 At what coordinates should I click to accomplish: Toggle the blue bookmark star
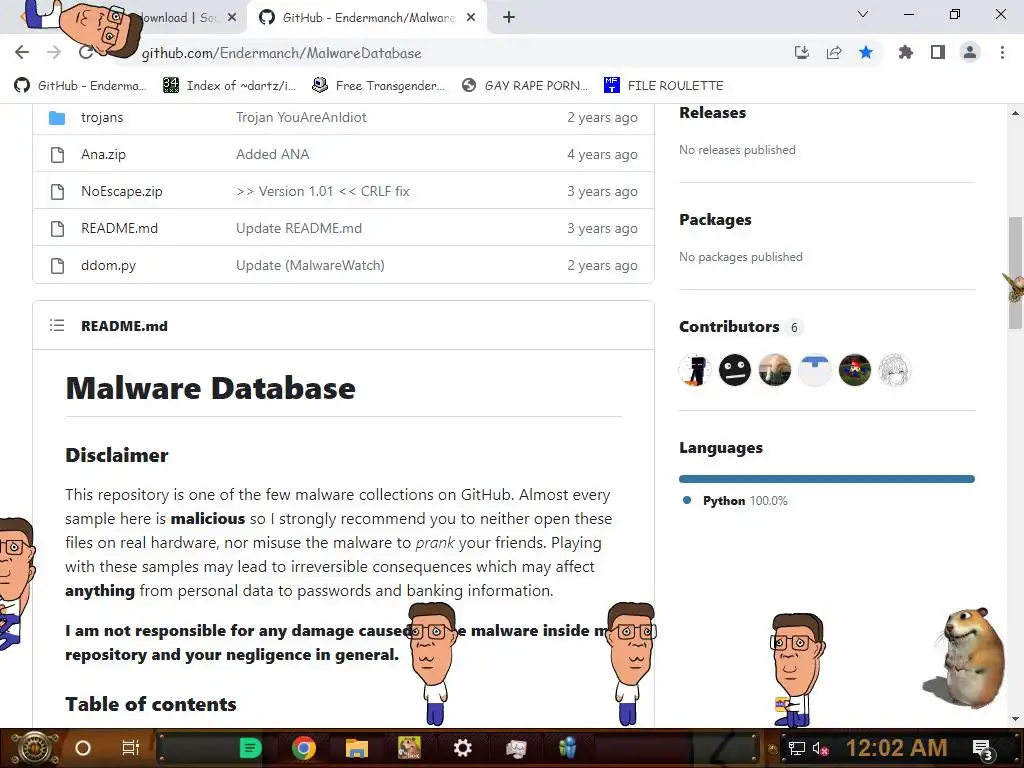pyautogui.click(x=866, y=52)
